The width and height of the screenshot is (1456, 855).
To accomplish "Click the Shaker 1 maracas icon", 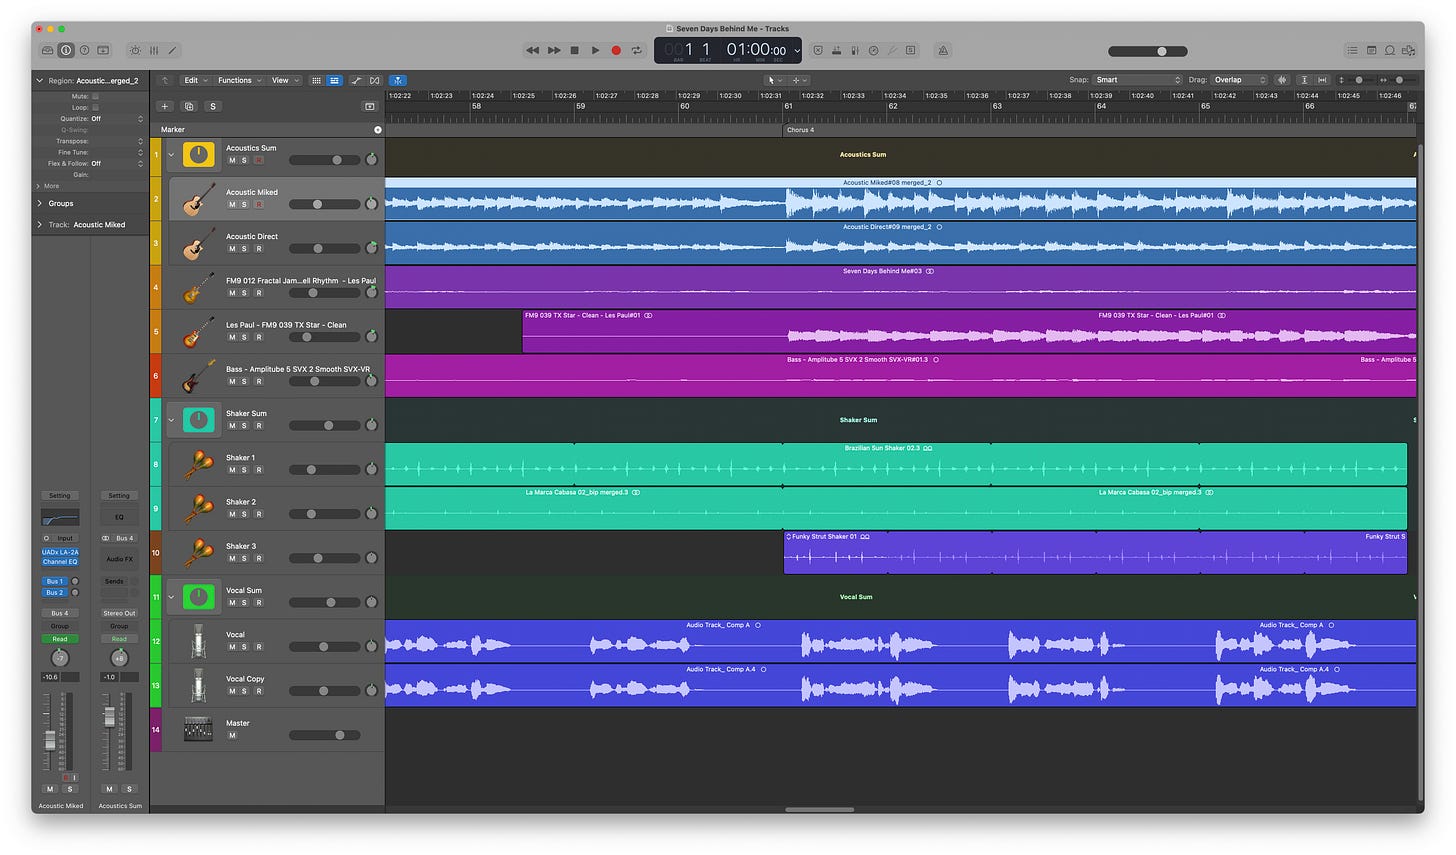I will [x=199, y=464].
